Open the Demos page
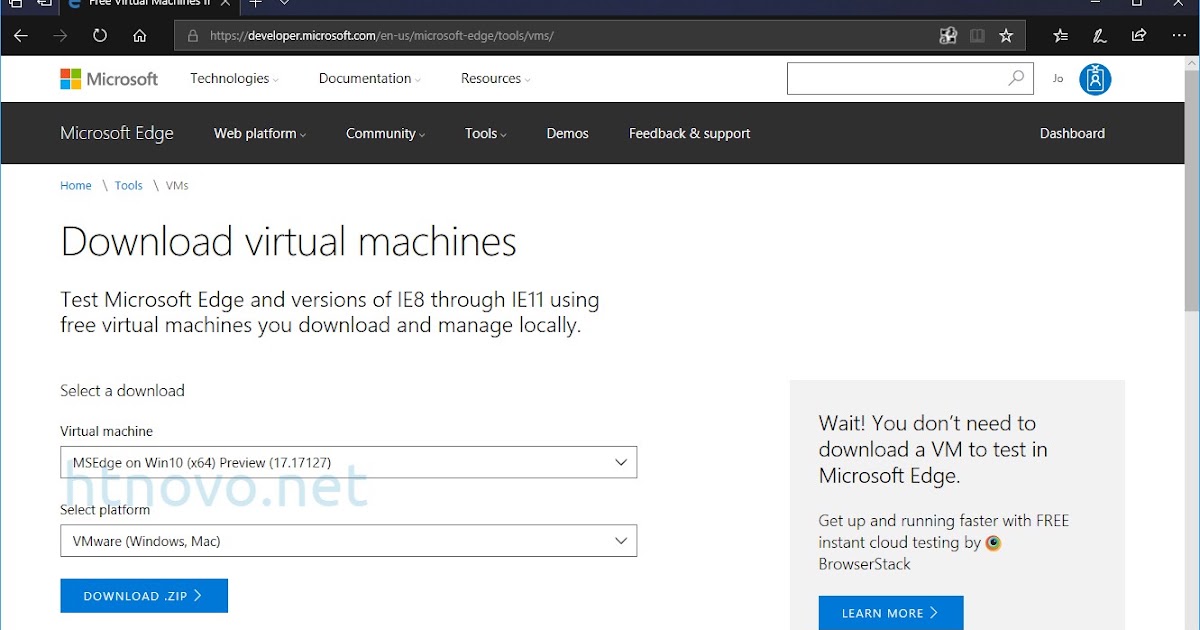Viewport: 1200px width, 630px height. pos(567,133)
